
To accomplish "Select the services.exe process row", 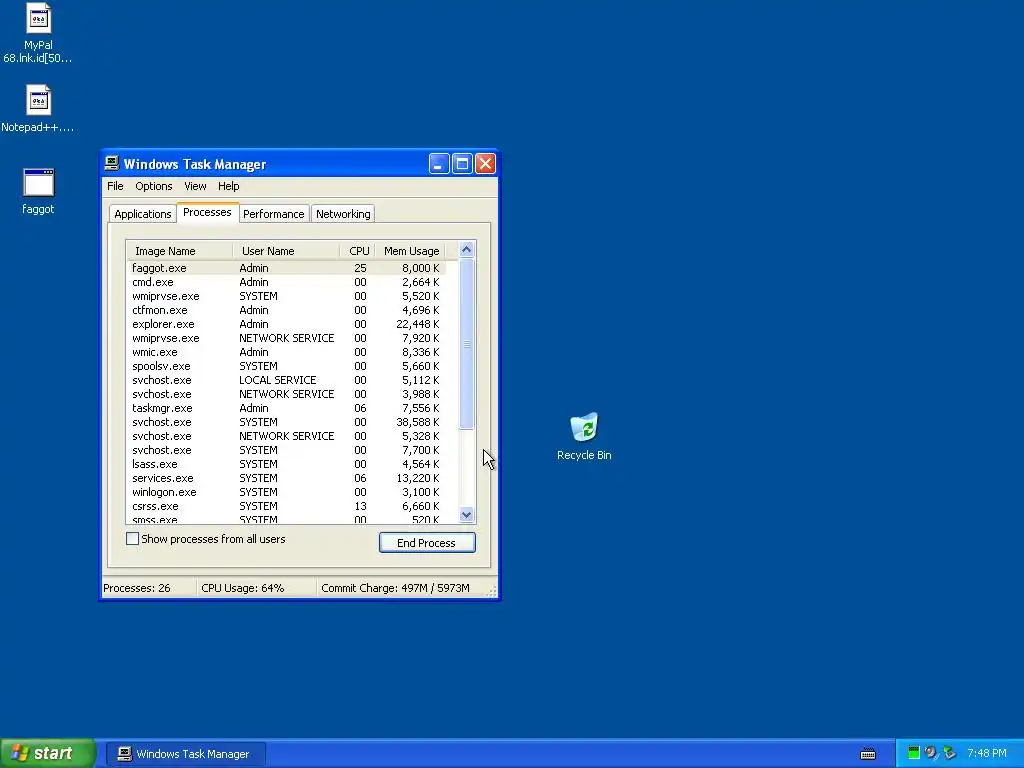I will (x=286, y=478).
